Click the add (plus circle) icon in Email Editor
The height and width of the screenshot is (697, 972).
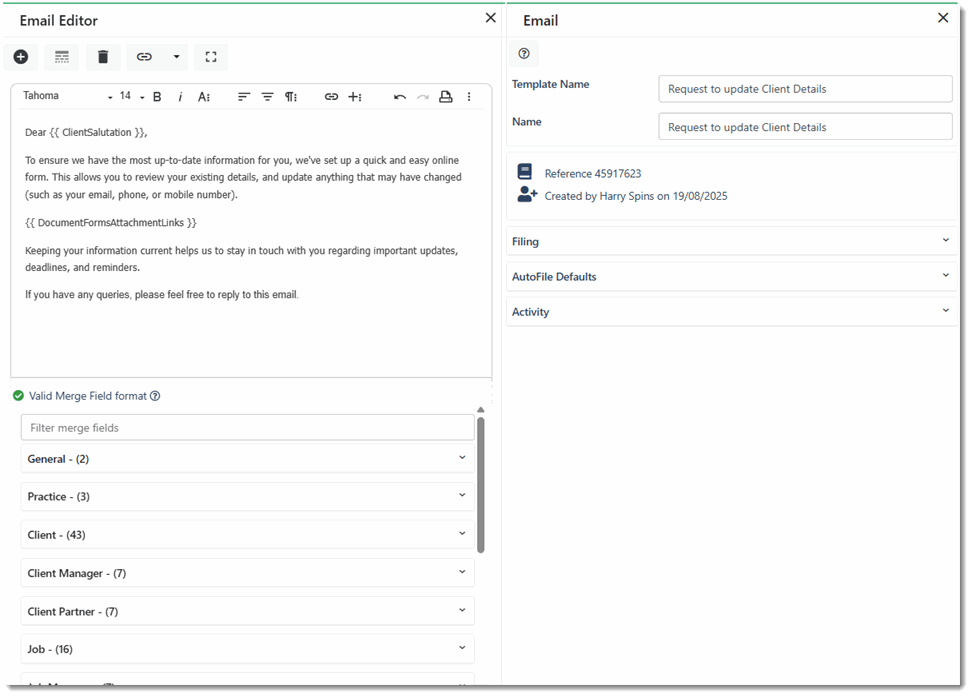[20, 57]
